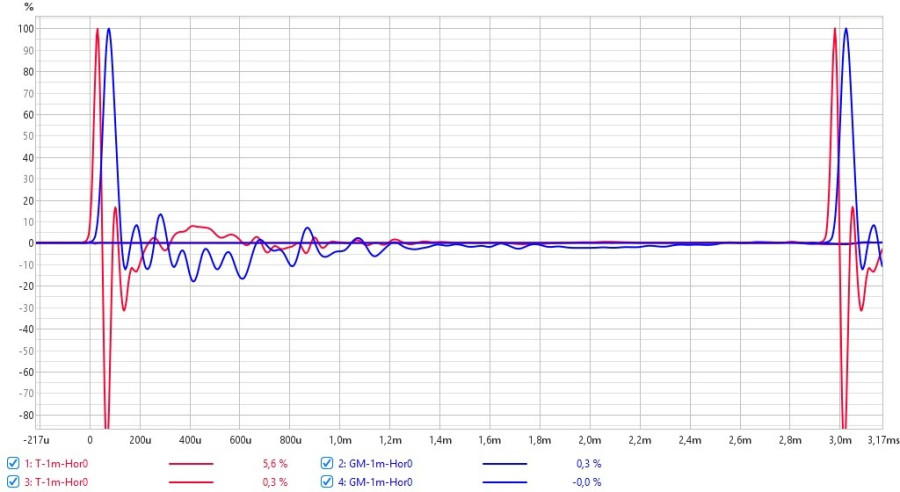The image size is (900, 492).
Task: Click the 3,0m time axis label
Action: (840, 440)
